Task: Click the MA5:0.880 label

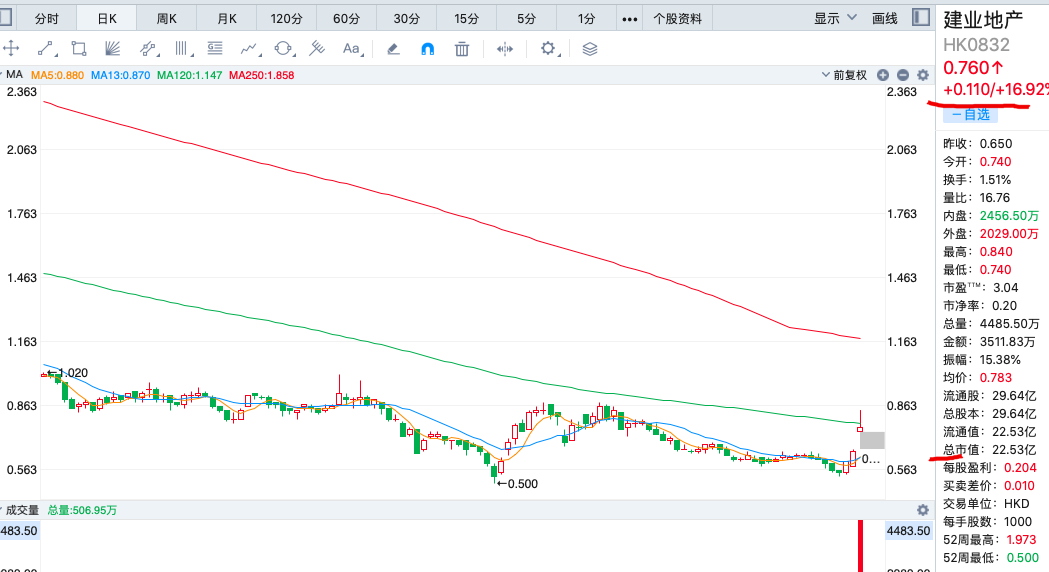Action: [58, 75]
